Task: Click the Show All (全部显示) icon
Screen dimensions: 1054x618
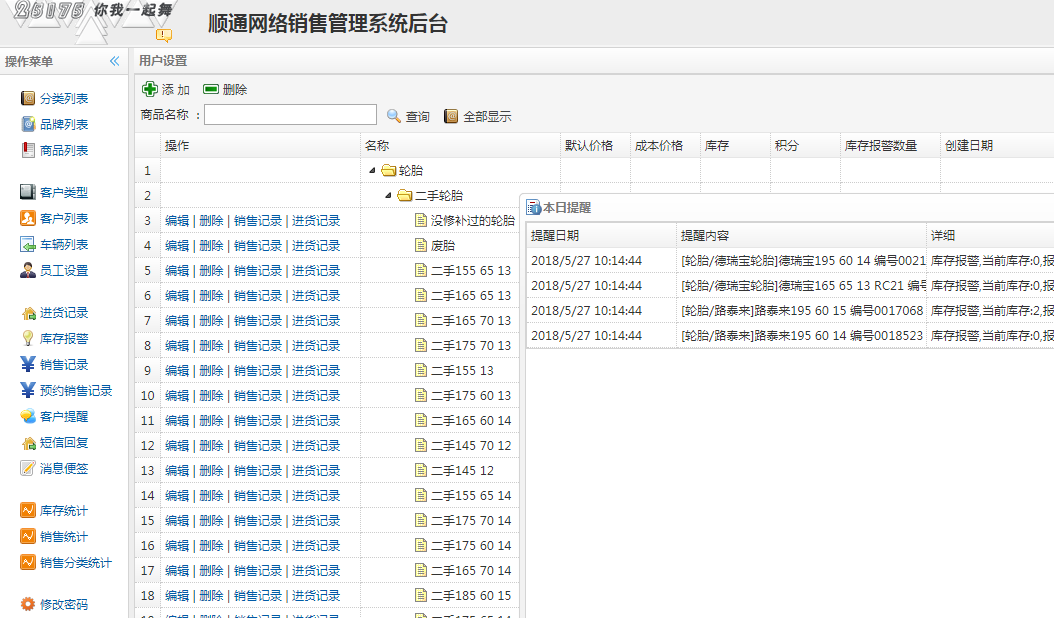Action: [x=451, y=116]
